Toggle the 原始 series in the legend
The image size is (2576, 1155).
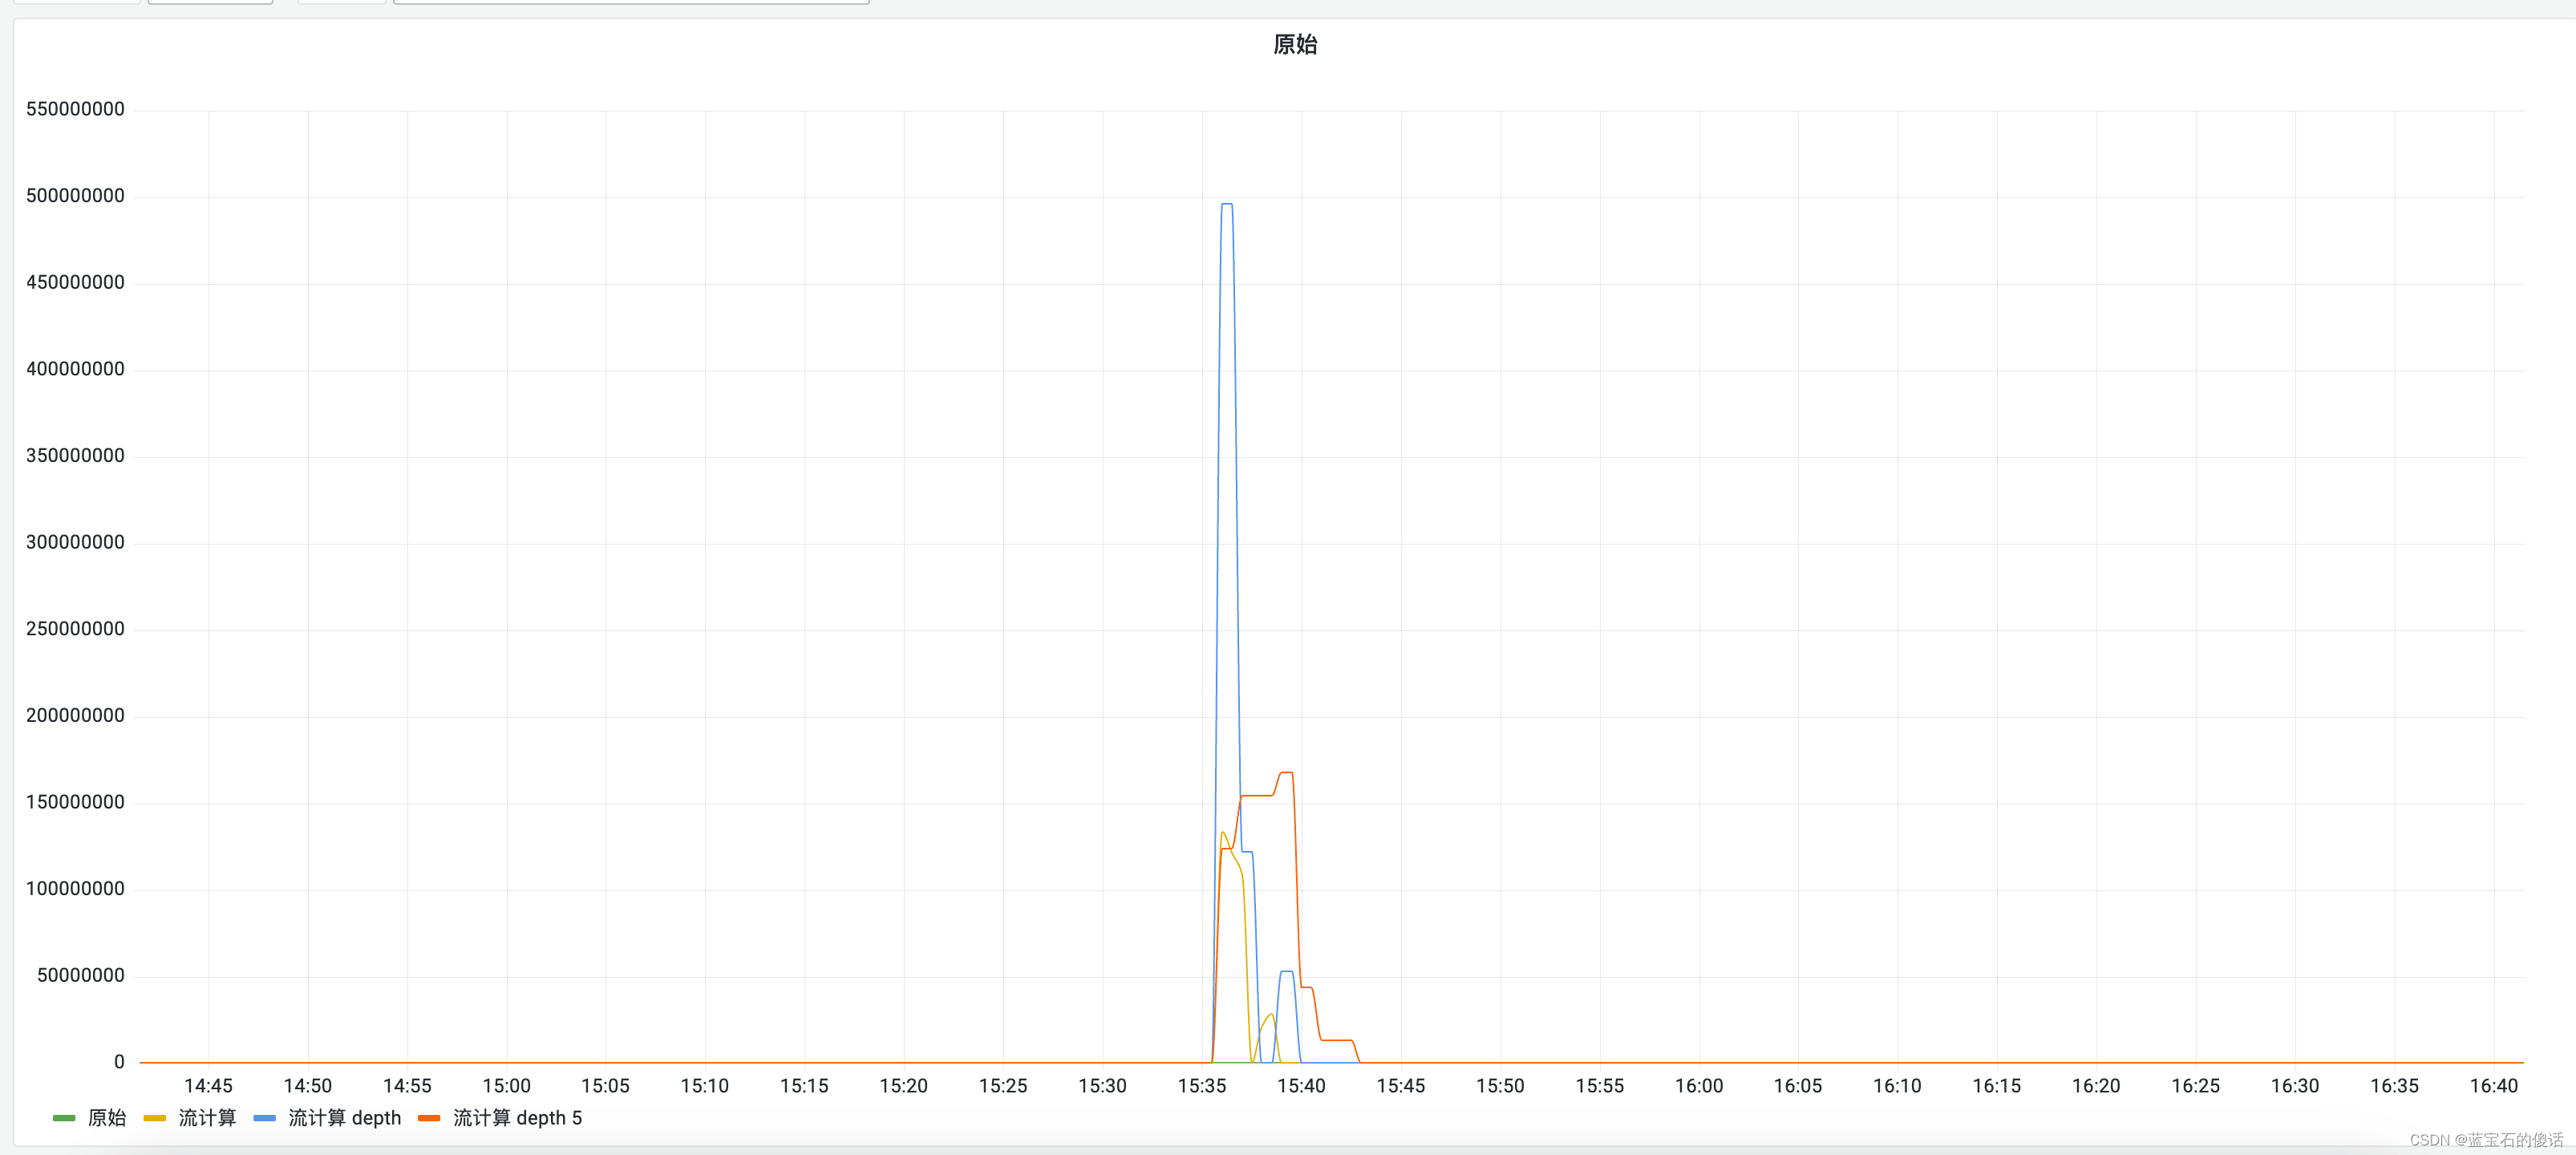[106, 1118]
